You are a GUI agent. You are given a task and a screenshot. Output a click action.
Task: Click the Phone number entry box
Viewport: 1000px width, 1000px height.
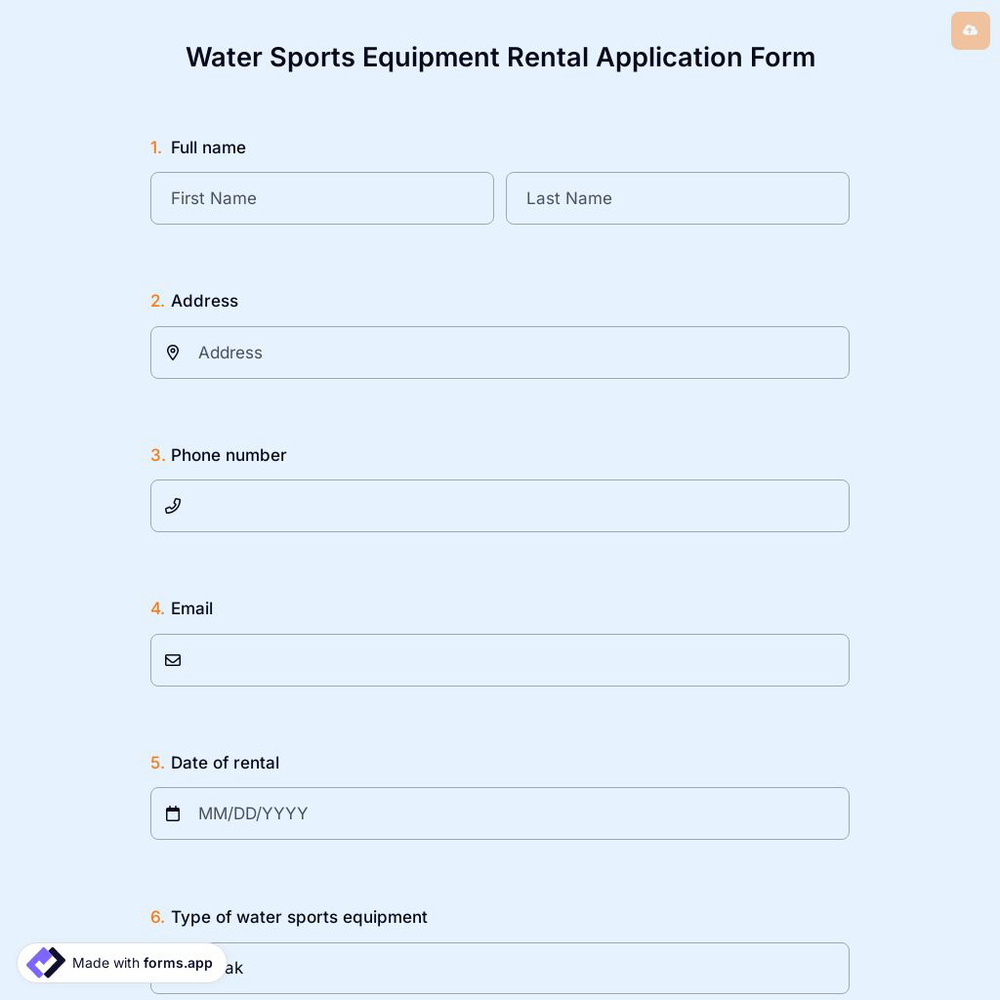500,505
